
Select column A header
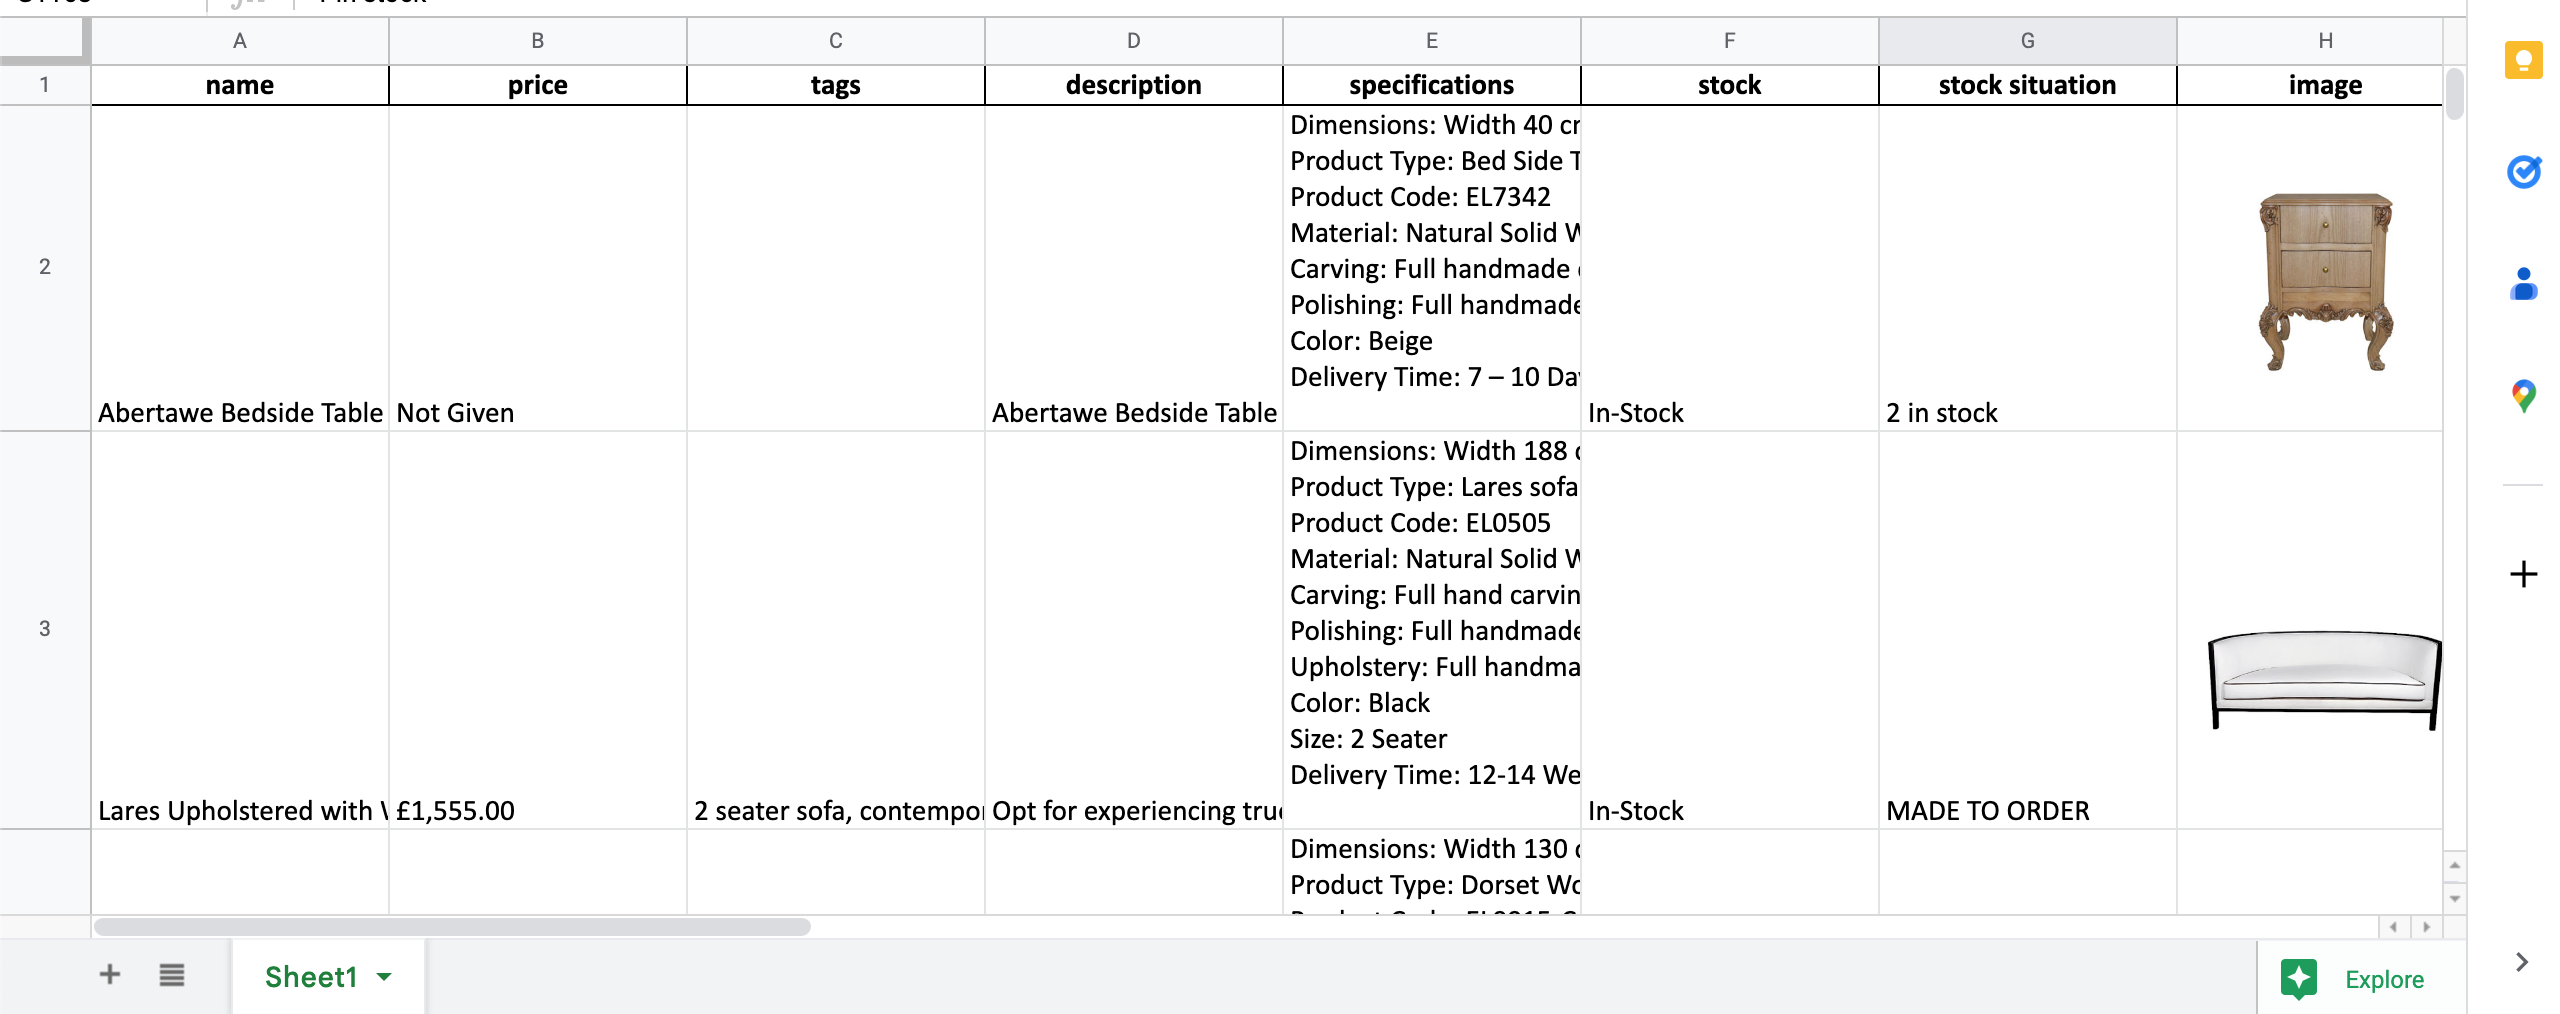[x=239, y=41]
